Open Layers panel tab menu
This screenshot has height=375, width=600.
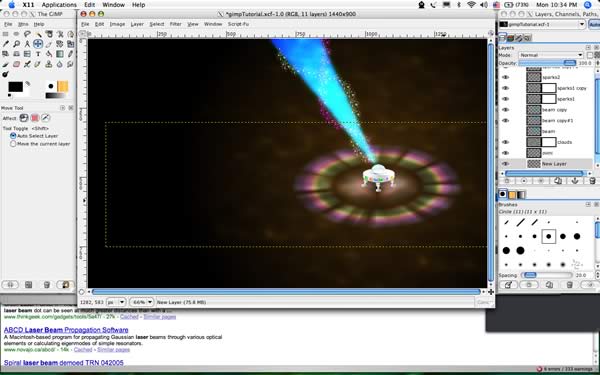[588, 47]
